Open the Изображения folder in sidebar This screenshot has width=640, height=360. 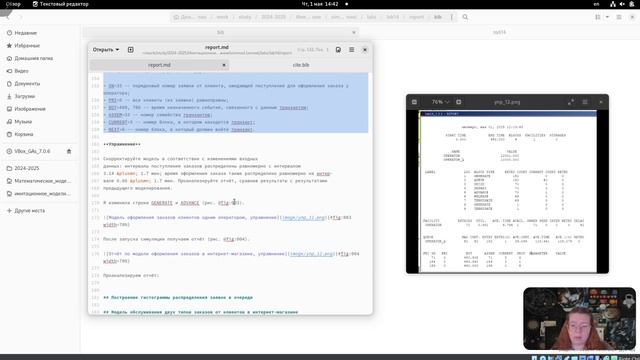[x=30, y=109]
